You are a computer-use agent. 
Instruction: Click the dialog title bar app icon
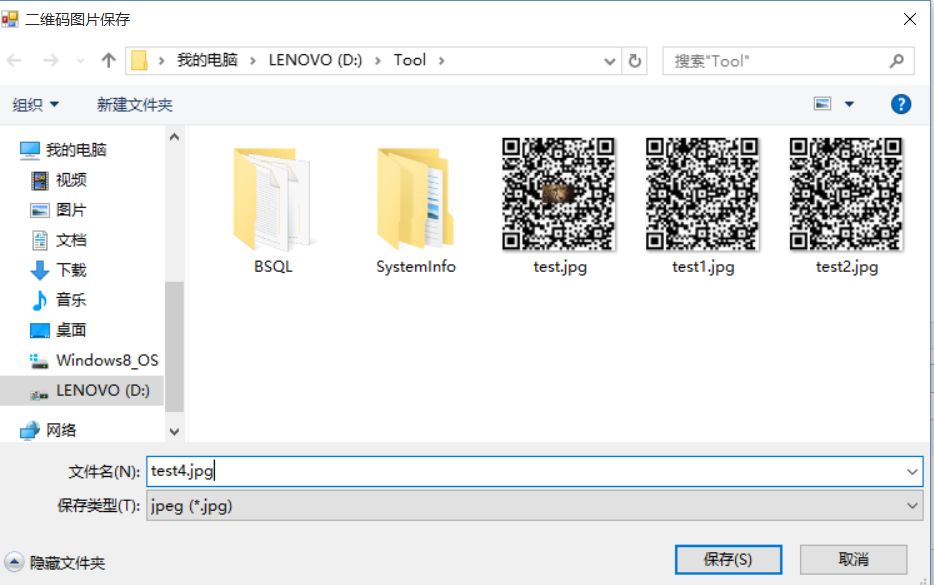click(10, 19)
